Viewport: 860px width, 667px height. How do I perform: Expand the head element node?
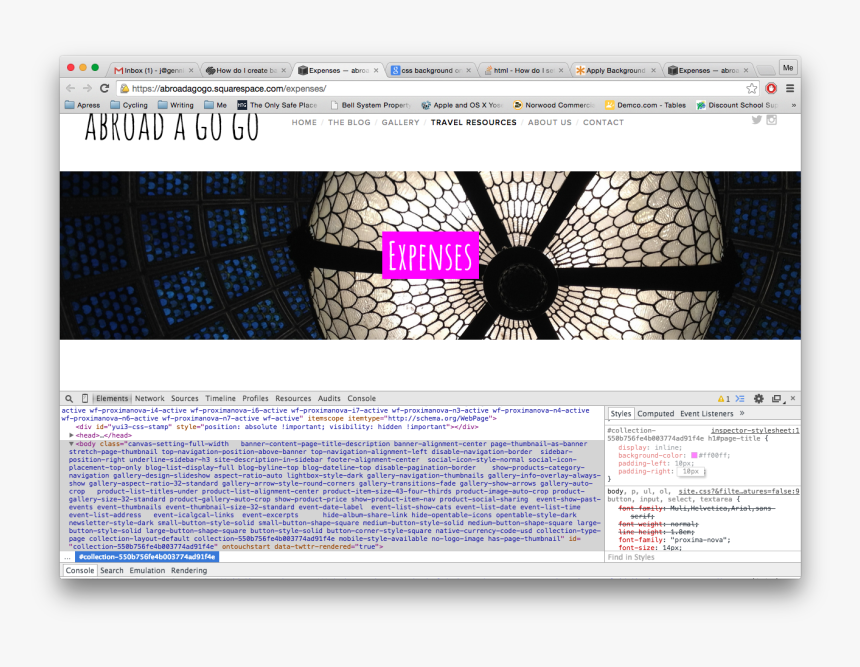point(71,435)
